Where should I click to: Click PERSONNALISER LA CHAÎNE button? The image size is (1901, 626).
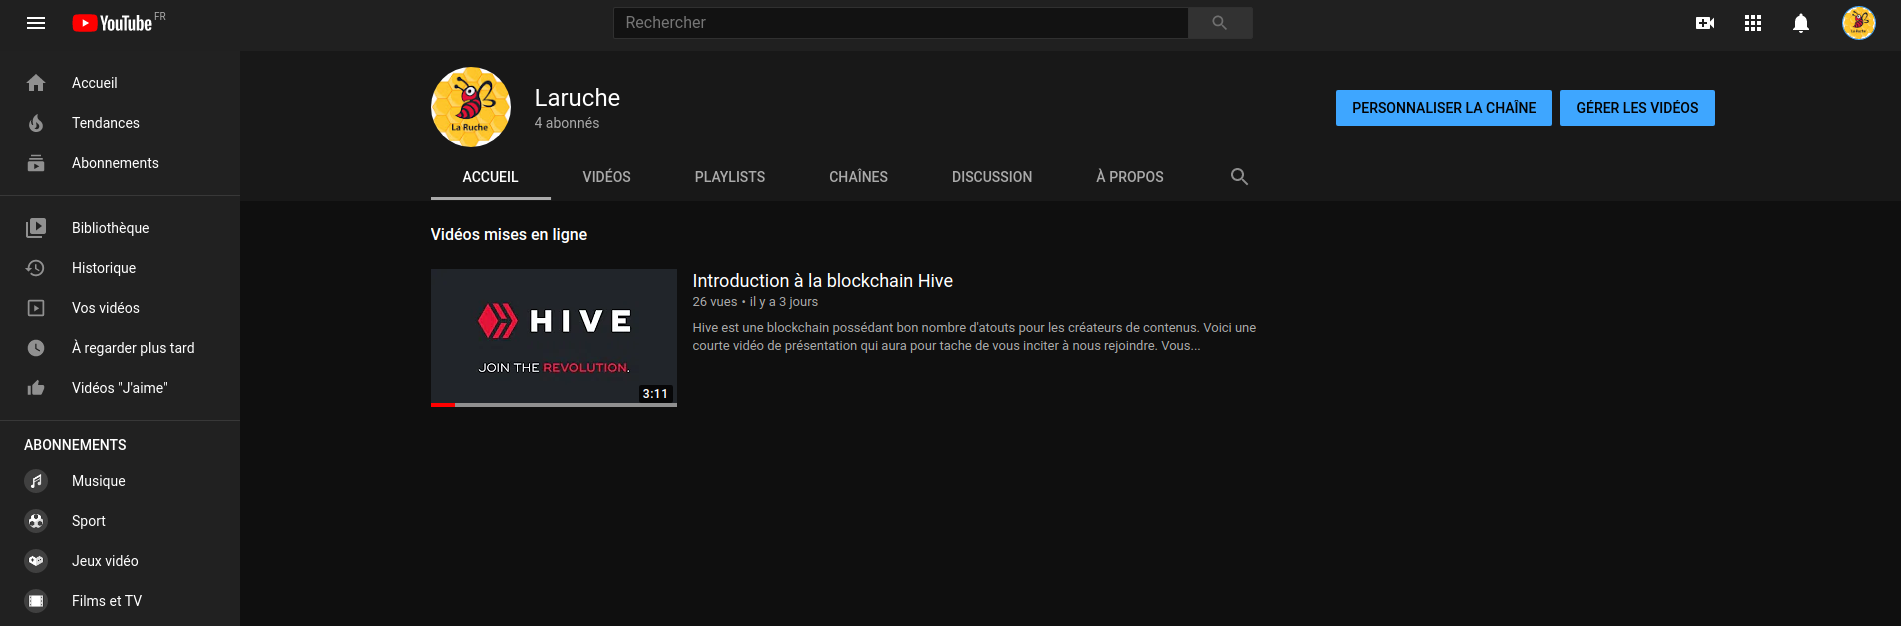(x=1444, y=108)
